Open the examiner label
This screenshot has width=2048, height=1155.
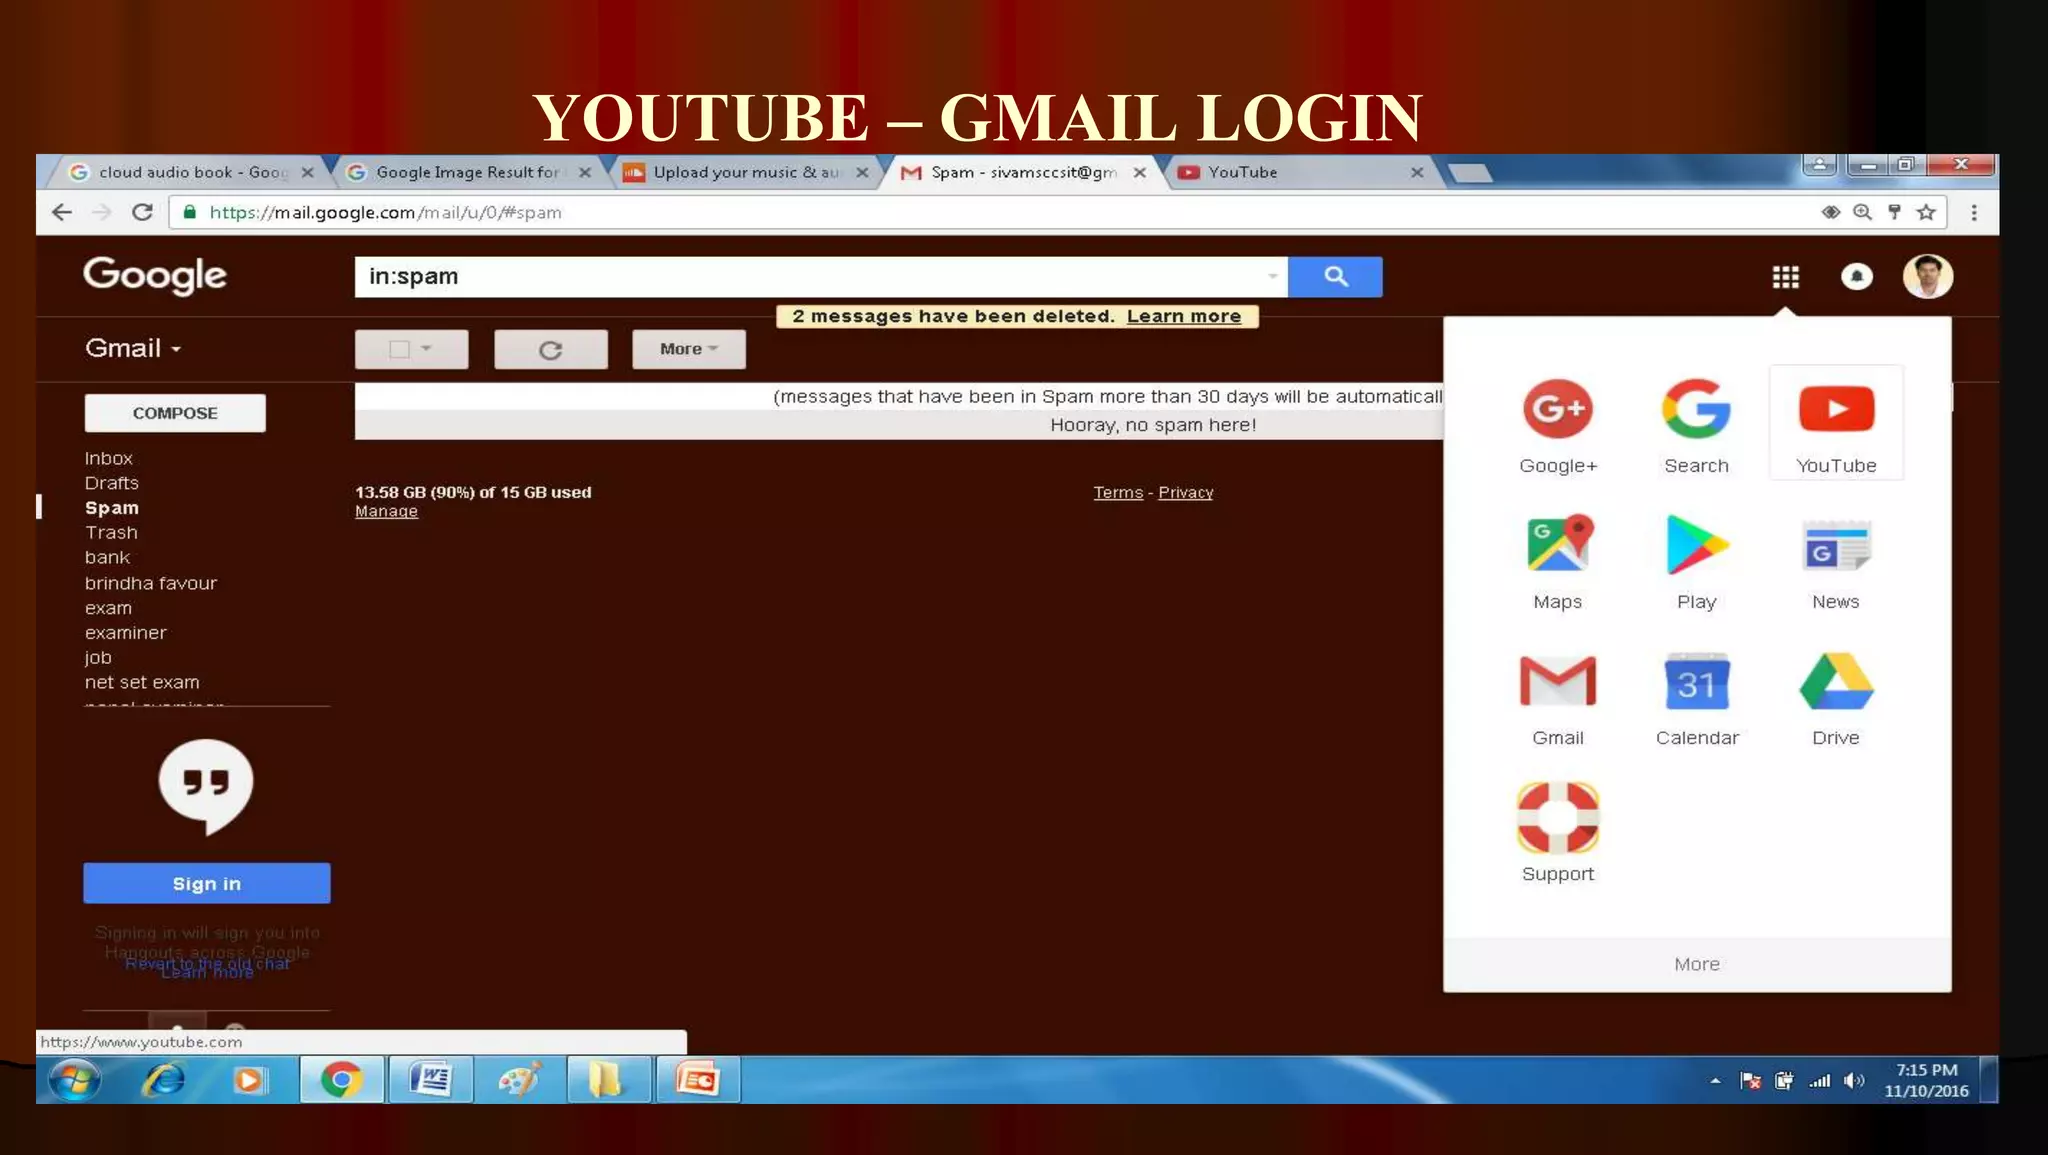coord(125,633)
